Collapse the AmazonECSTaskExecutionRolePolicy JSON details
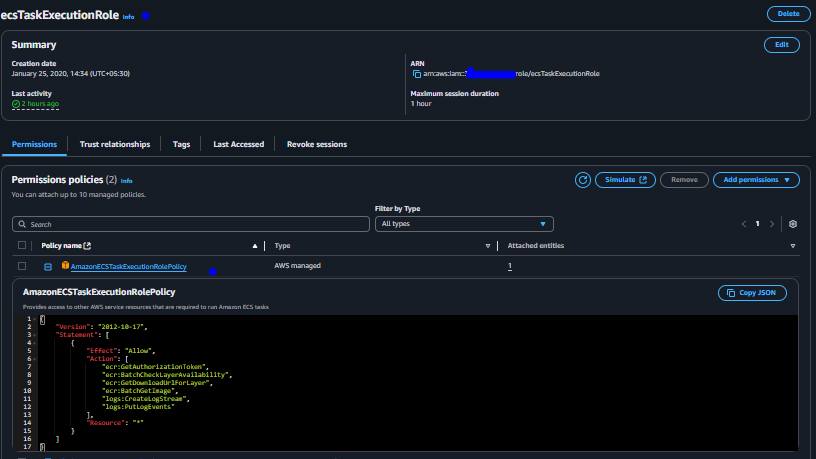The width and height of the screenshot is (816, 459). [48, 266]
